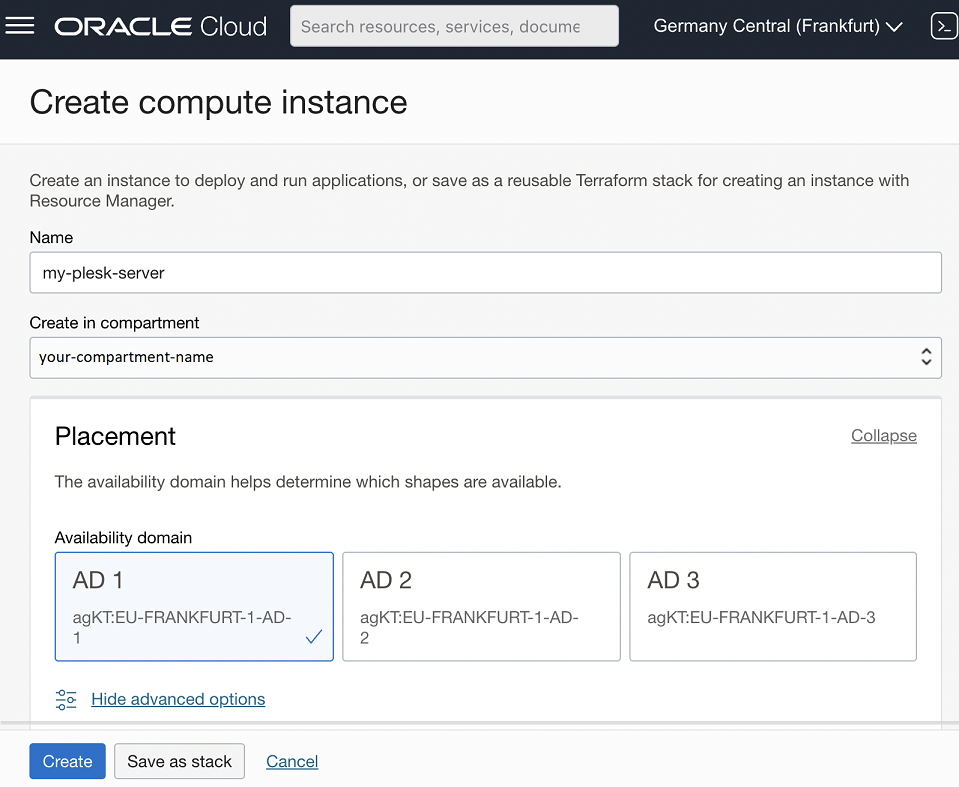Image resolution: width=959 pixels, height=787 pixels.
Task: Open the Germany Central (Frankfurt) region dropdown
Action: click(778, 26)
